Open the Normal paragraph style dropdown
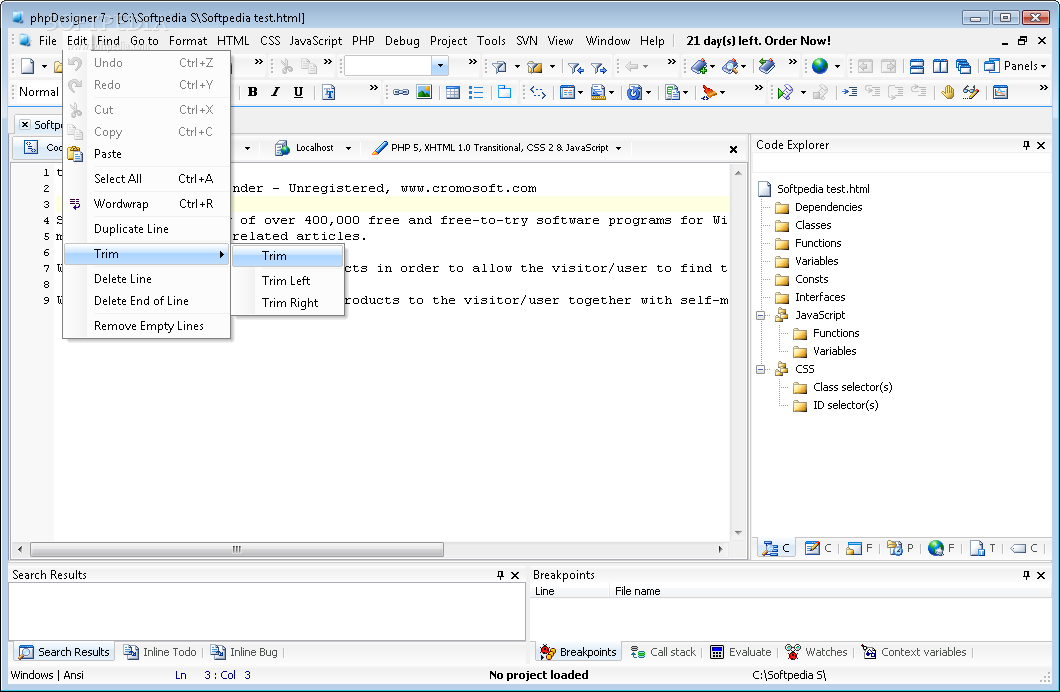This screenshot has width=1060, height=692. [x=39, y=92]
